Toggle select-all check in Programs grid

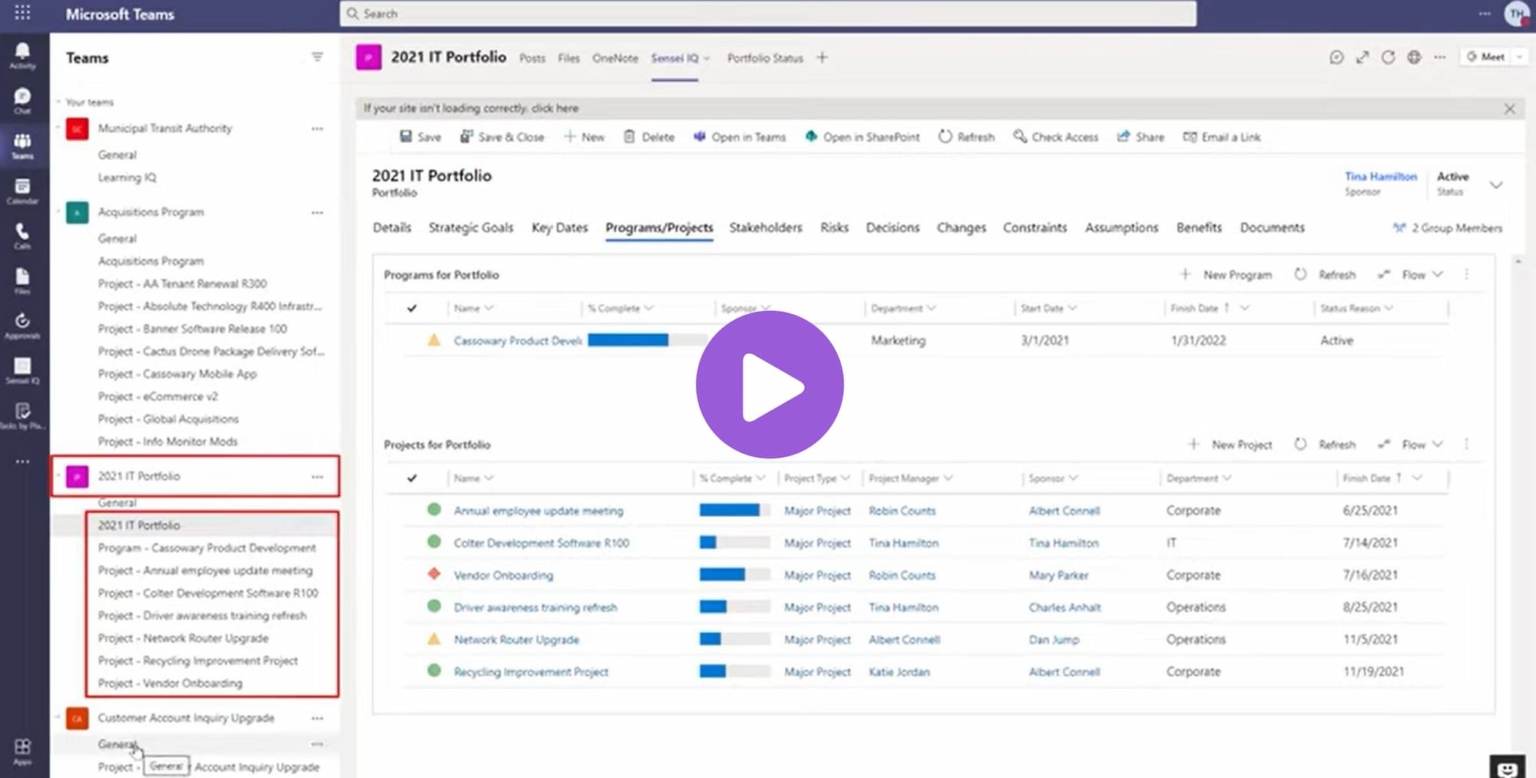click(x=412, y=308)
